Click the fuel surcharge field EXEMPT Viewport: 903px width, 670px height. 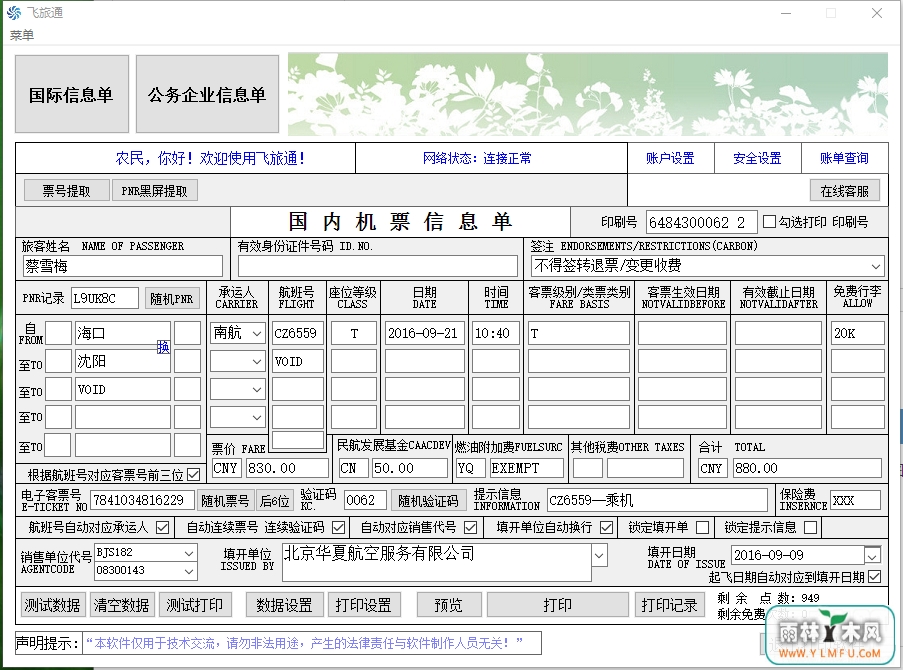[x=526, y=468]
